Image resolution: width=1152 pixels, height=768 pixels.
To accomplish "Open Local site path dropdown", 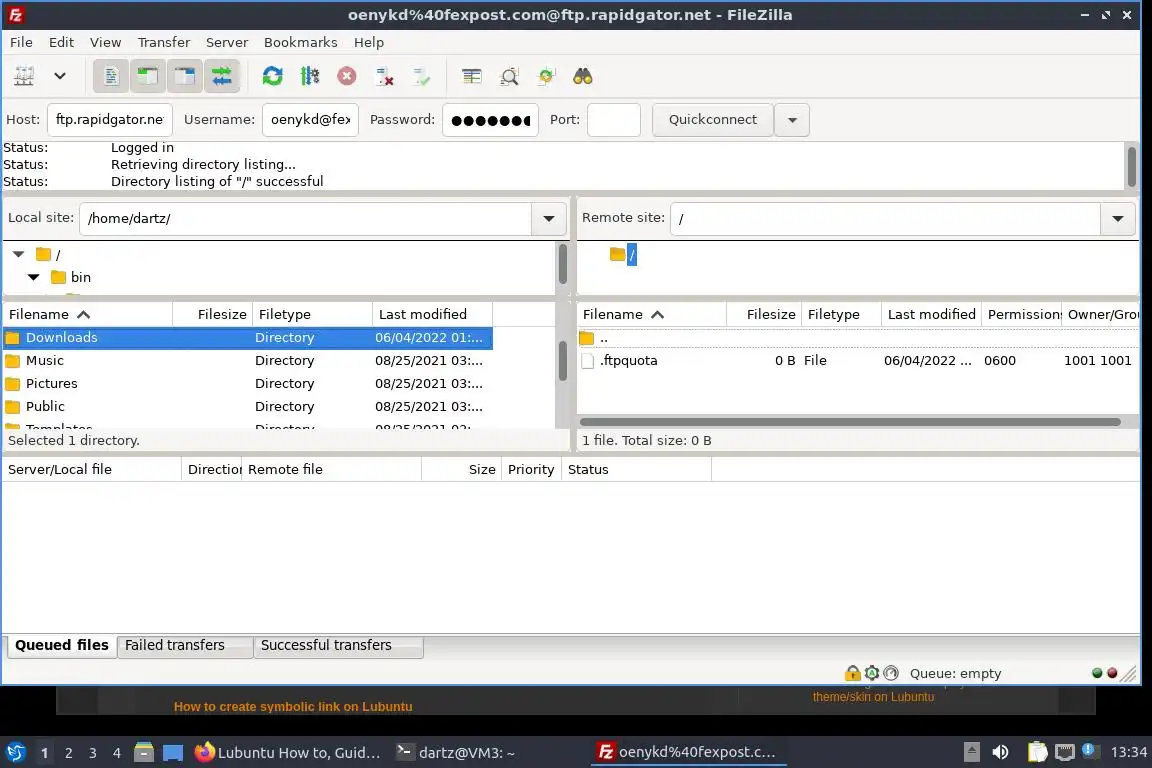I will [x=549, y=218].
